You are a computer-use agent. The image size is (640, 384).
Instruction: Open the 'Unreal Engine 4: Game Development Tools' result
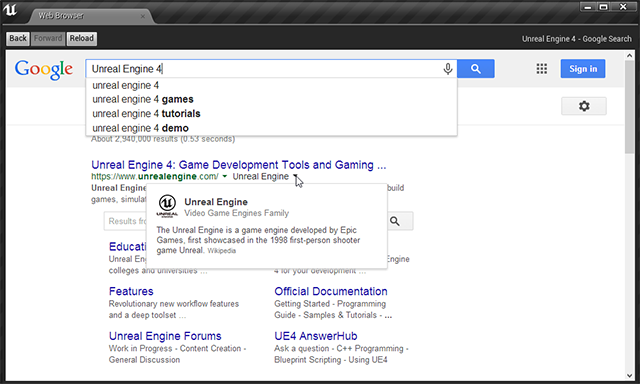click(238, 165)
